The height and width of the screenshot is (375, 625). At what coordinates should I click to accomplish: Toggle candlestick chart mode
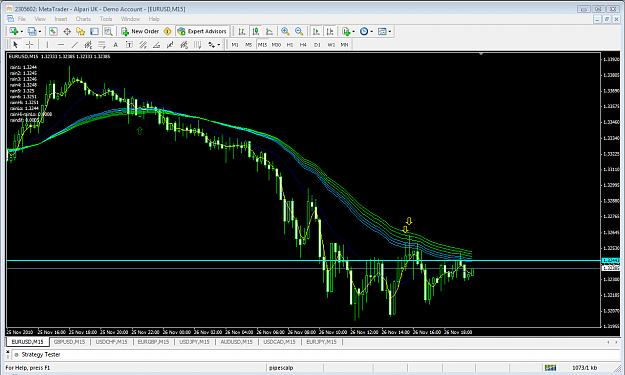tap(256, 31)
